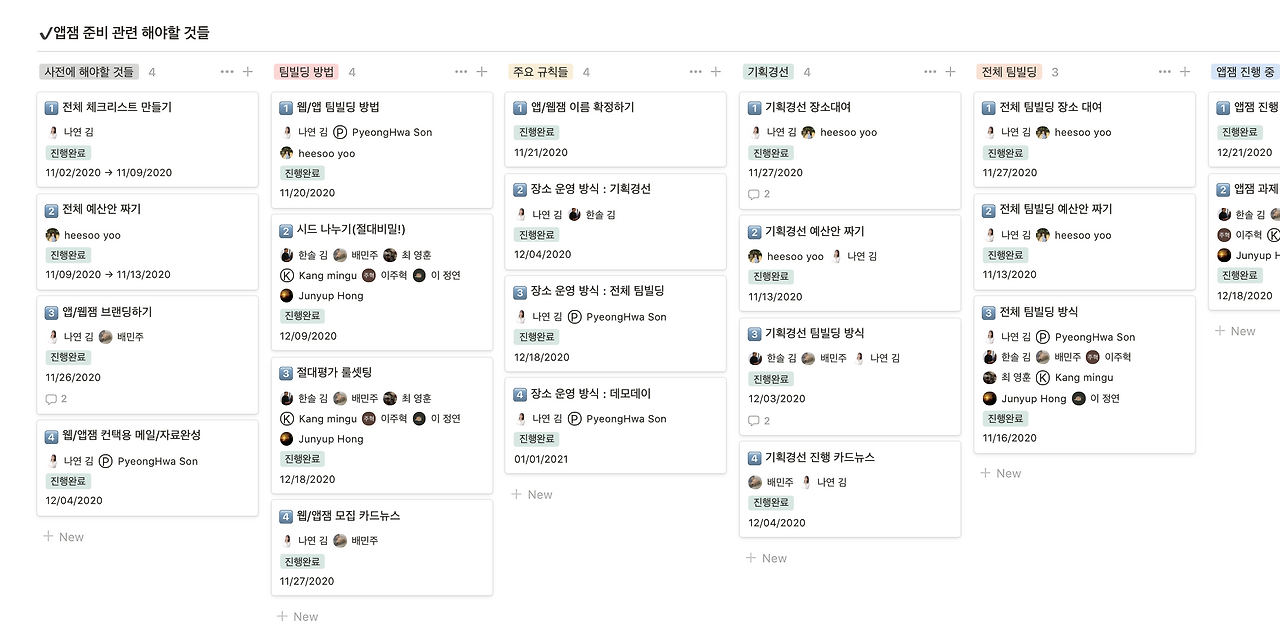The height and width of the screenshot is (641, 1280).
Task: Click comment bubble on 기획경선 팀빌딩 방식 card
Action: 759,421
